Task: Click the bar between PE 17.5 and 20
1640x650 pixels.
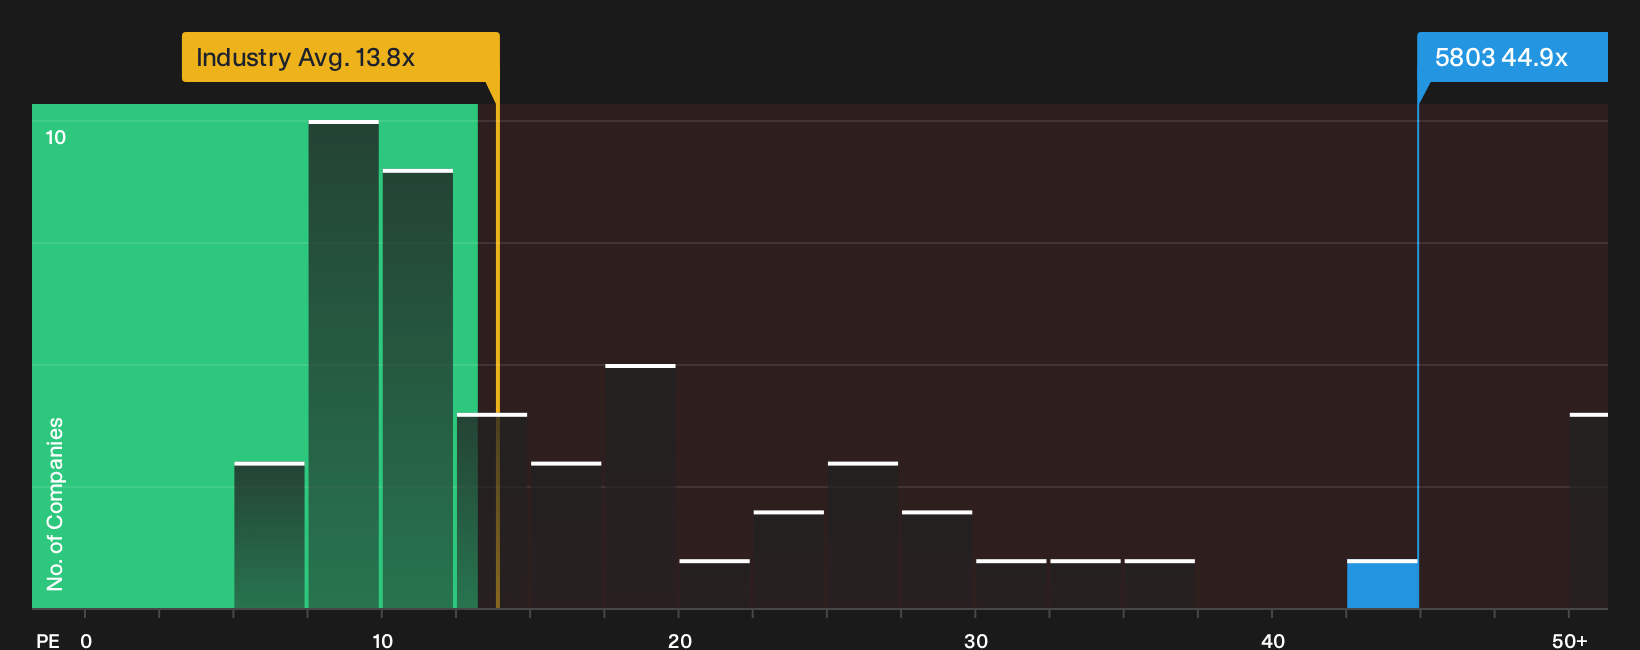Action: coord(641,486)
